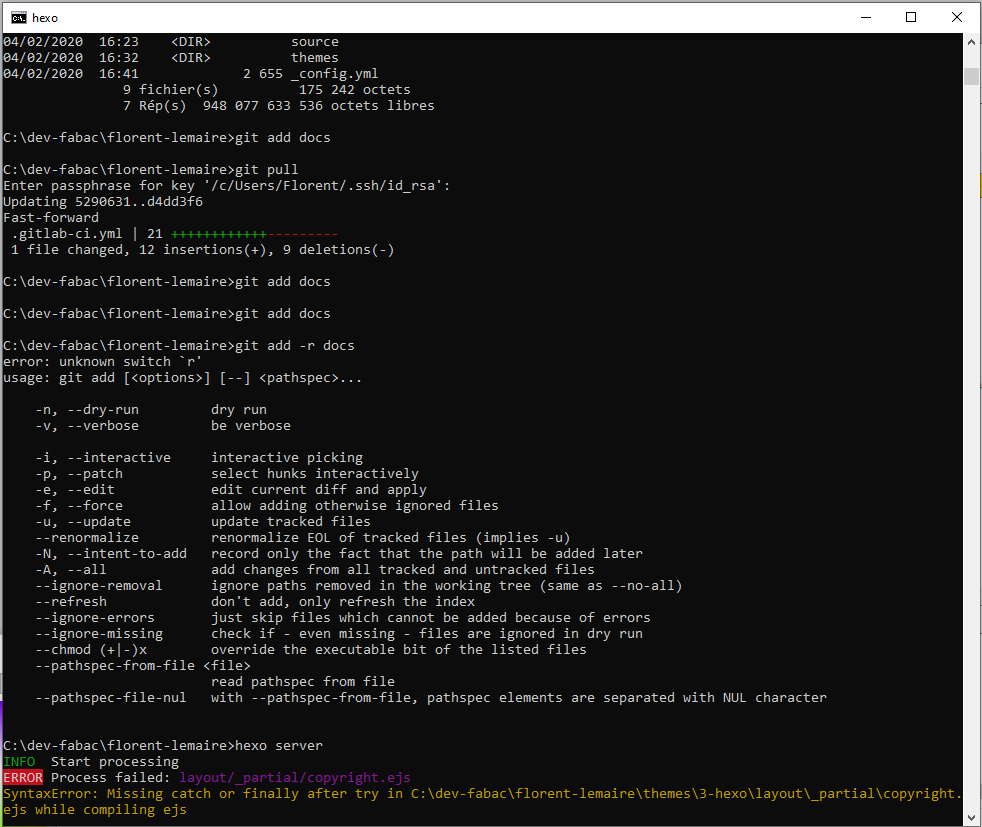Click the 'git pull' command line
Viewport: 982px width, 827px height.
click(150, 170)
